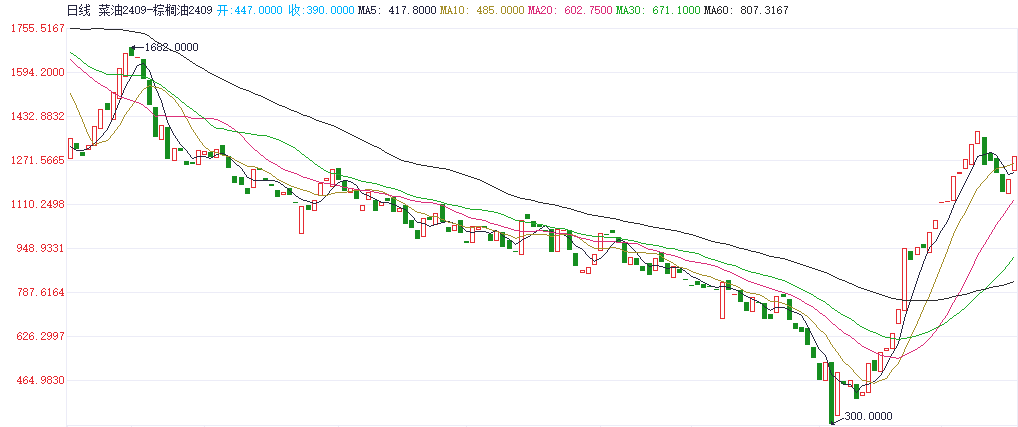Click the 948.9331 price axis label
Screen dimensions: 1018x427
[40, 249]
